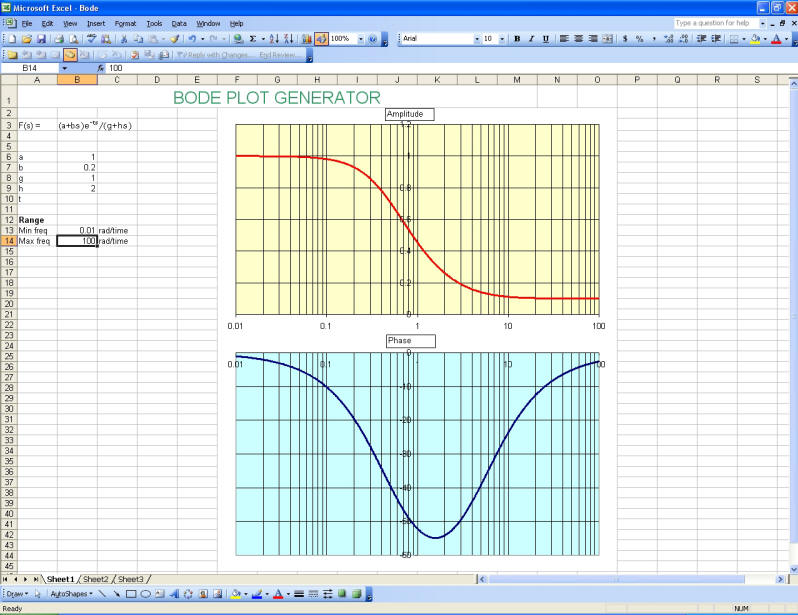This screenshot has width=798, height=615.
Task: Select row 6 header
Action: coord(9,157)
